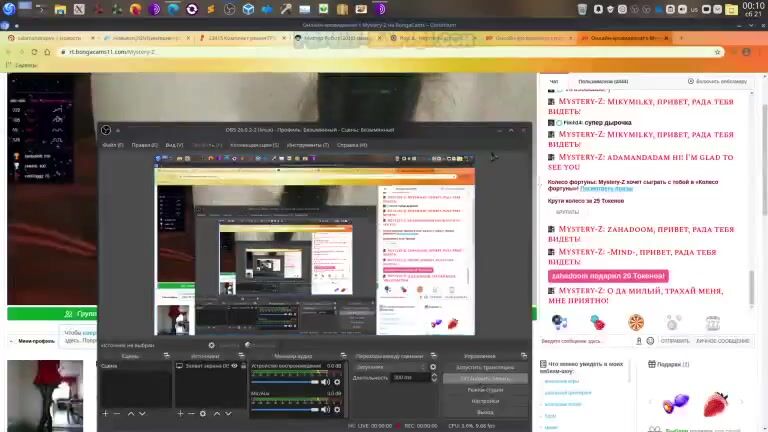Open the Вид menu in OBS
Screen dimensions: 768x432
[x=174, y=145]
